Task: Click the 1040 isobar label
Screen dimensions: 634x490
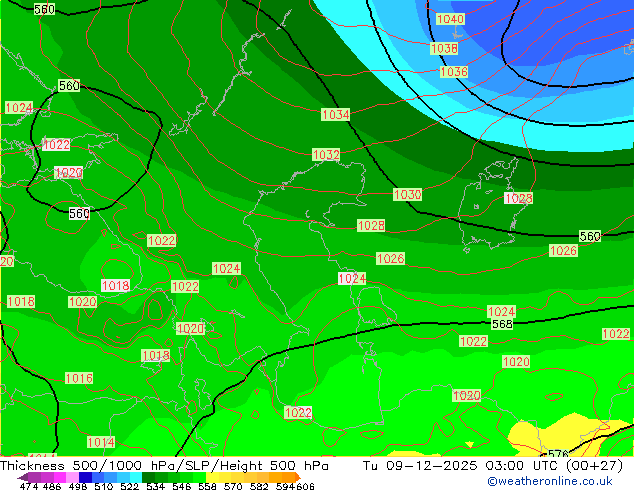Action: (x=450, y=19)
